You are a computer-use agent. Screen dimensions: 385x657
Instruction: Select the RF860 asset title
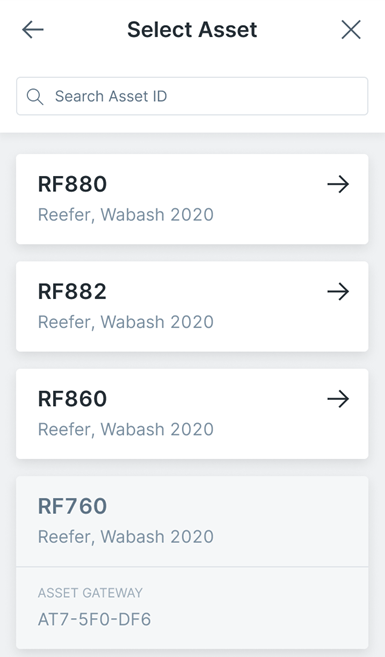coord(72,399)
